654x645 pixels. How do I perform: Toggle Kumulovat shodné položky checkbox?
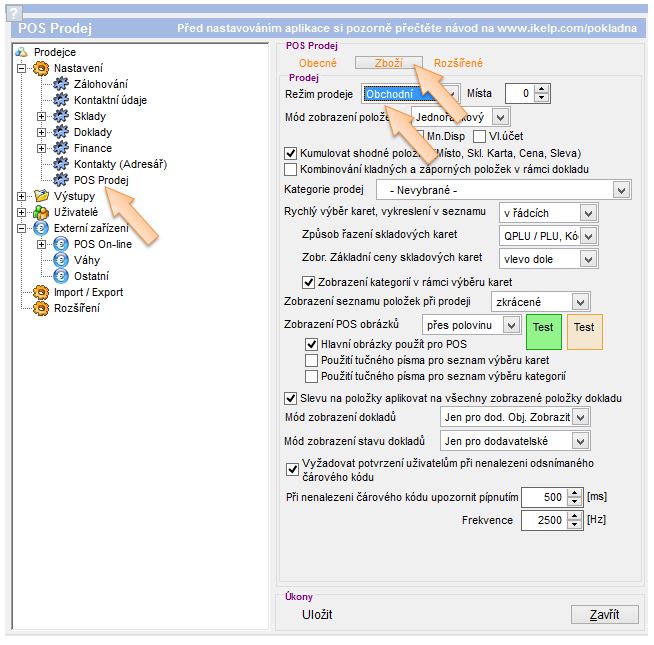(x=291, y=154)
